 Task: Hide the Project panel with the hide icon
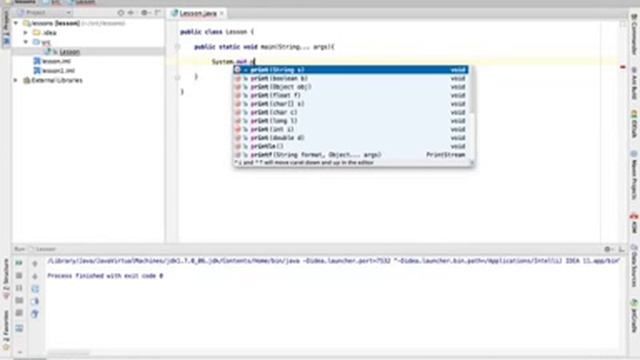(157, 13)
